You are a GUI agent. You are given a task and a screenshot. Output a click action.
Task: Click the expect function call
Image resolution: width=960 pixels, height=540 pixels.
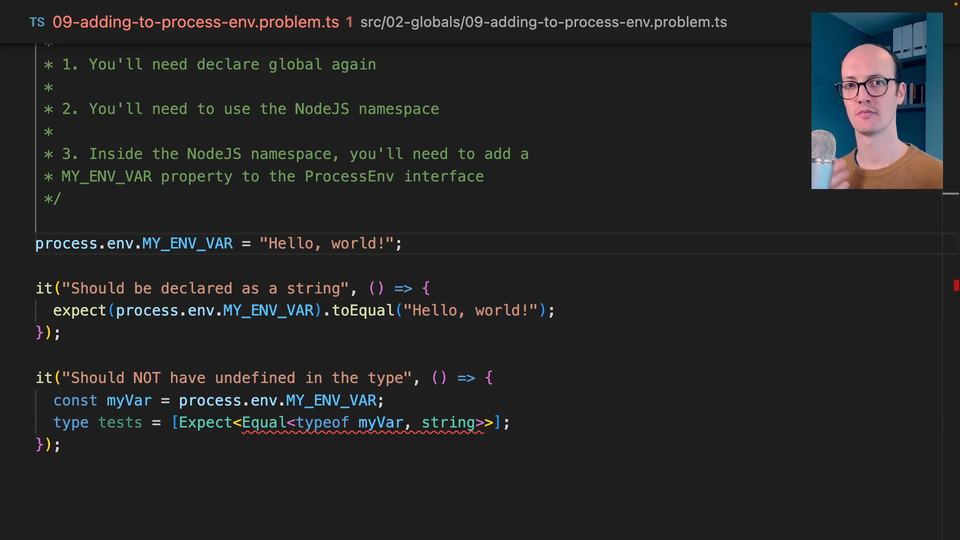coord(80,311)
